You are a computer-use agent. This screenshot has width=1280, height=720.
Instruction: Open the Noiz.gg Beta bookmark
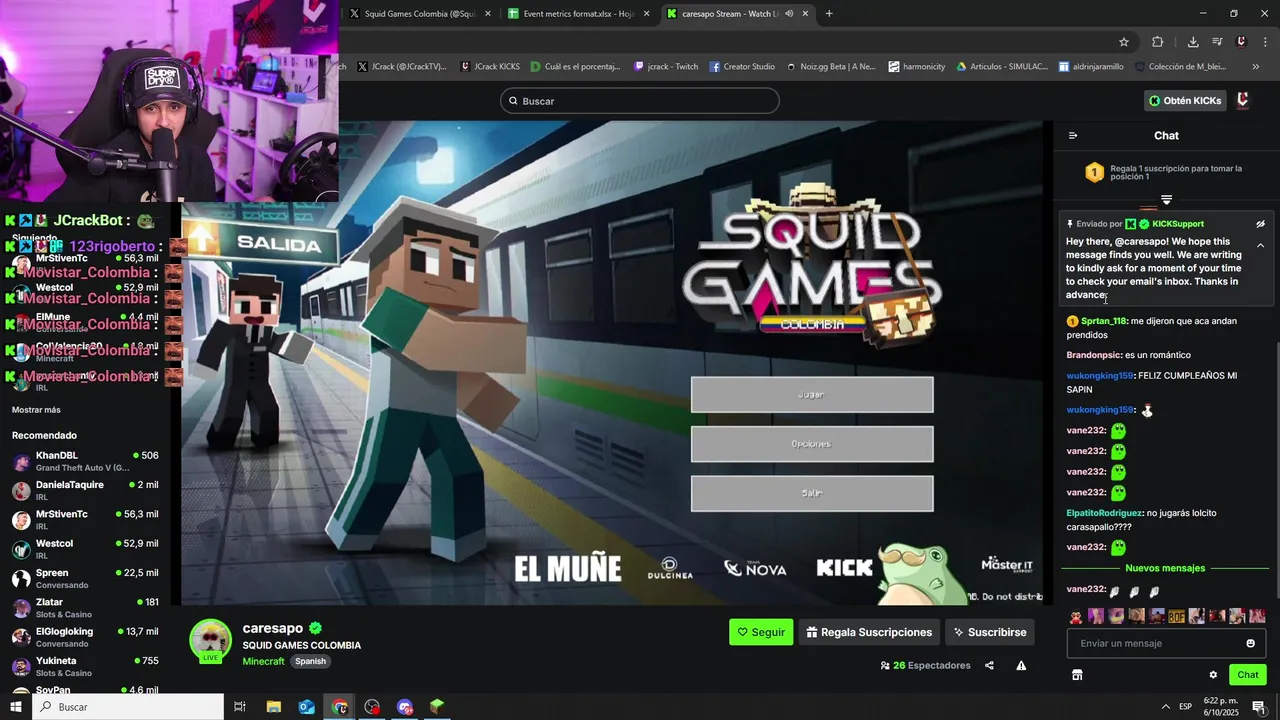pyautogui.click(x=831, y=67)
